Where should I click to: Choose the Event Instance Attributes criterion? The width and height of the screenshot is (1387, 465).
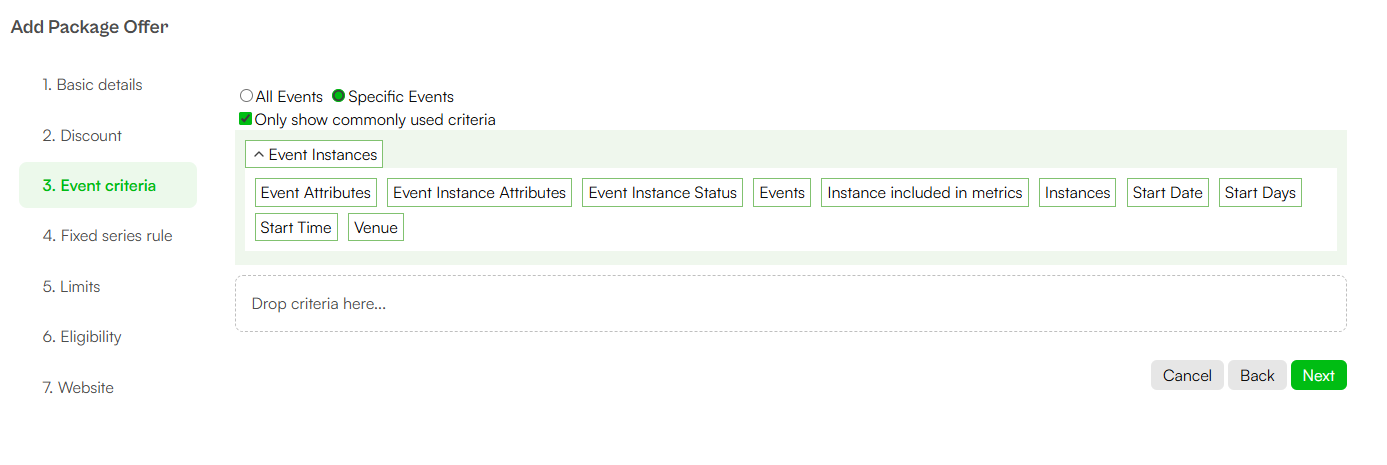[x=480, y=192]
